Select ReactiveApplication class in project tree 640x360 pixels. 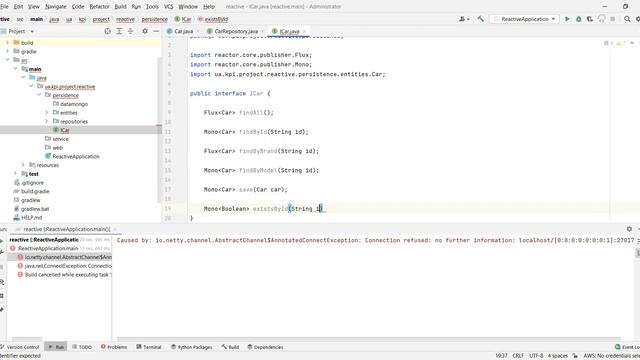[x=76, y=156]
